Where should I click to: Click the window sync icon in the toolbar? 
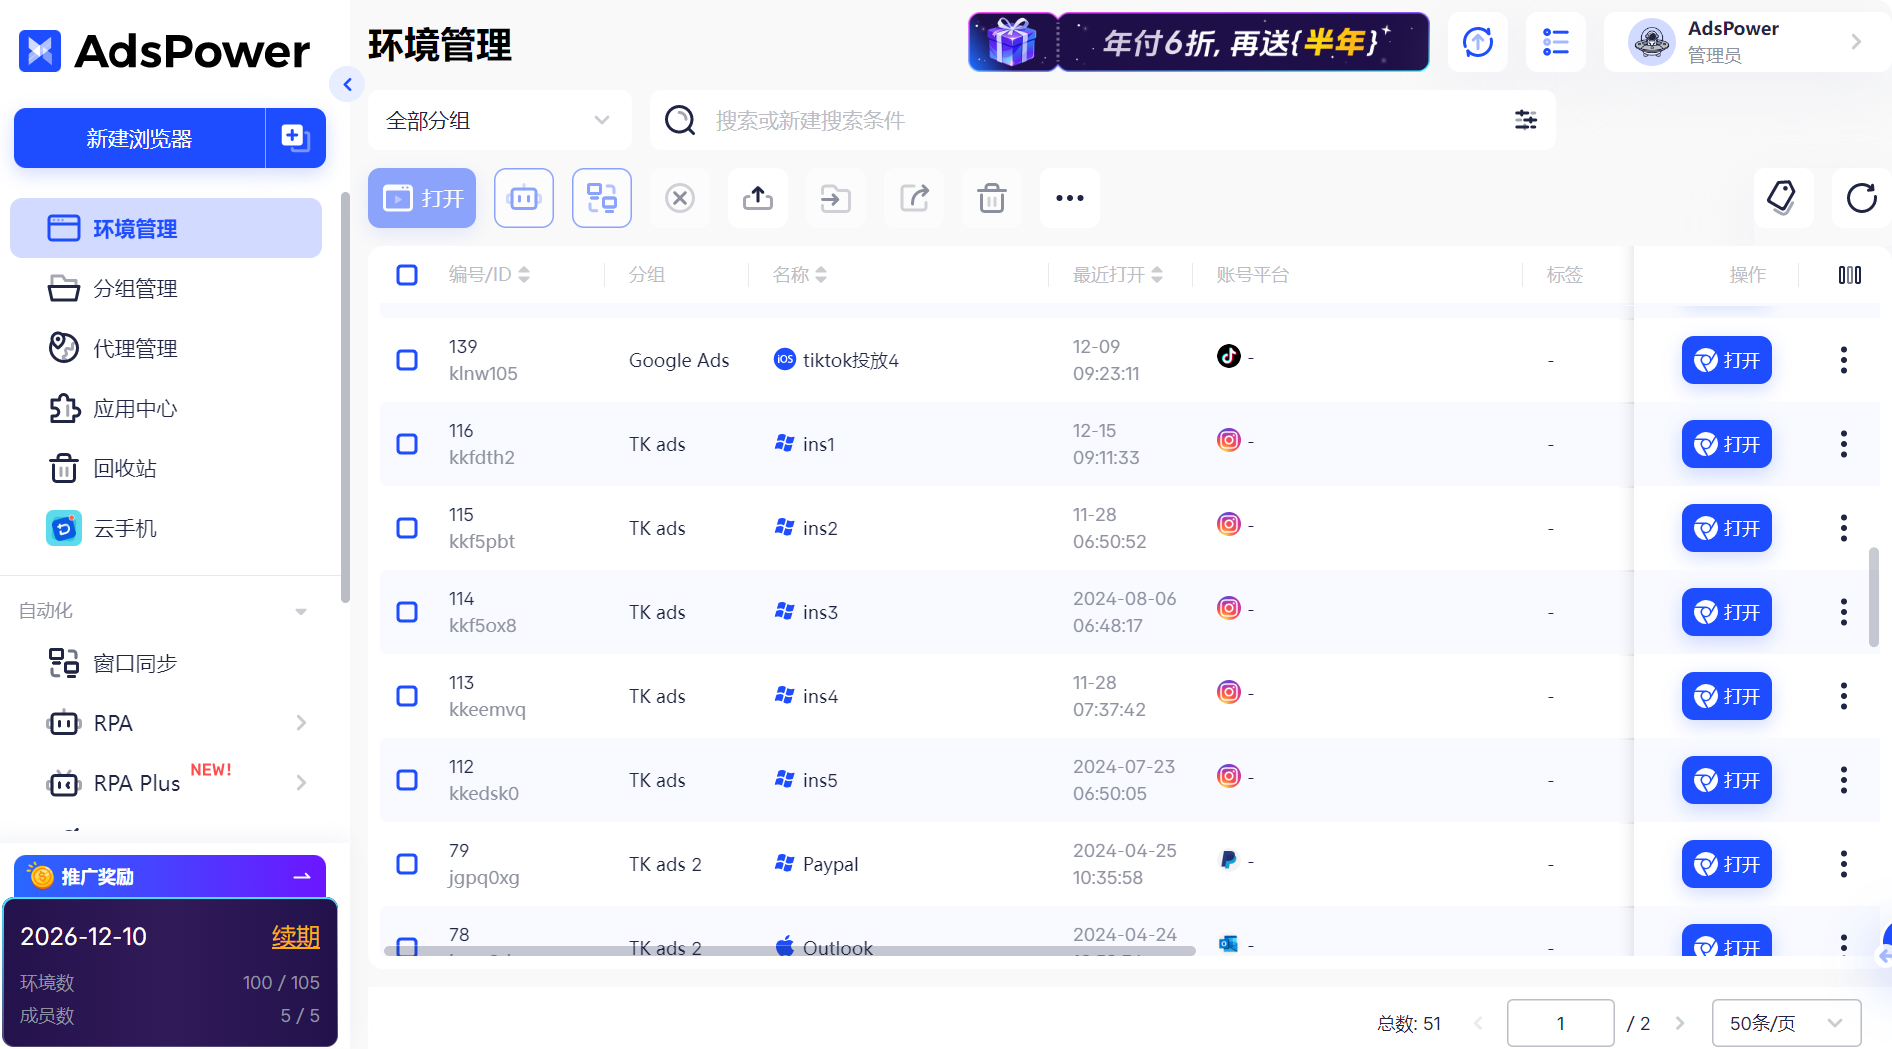[601, 198]
